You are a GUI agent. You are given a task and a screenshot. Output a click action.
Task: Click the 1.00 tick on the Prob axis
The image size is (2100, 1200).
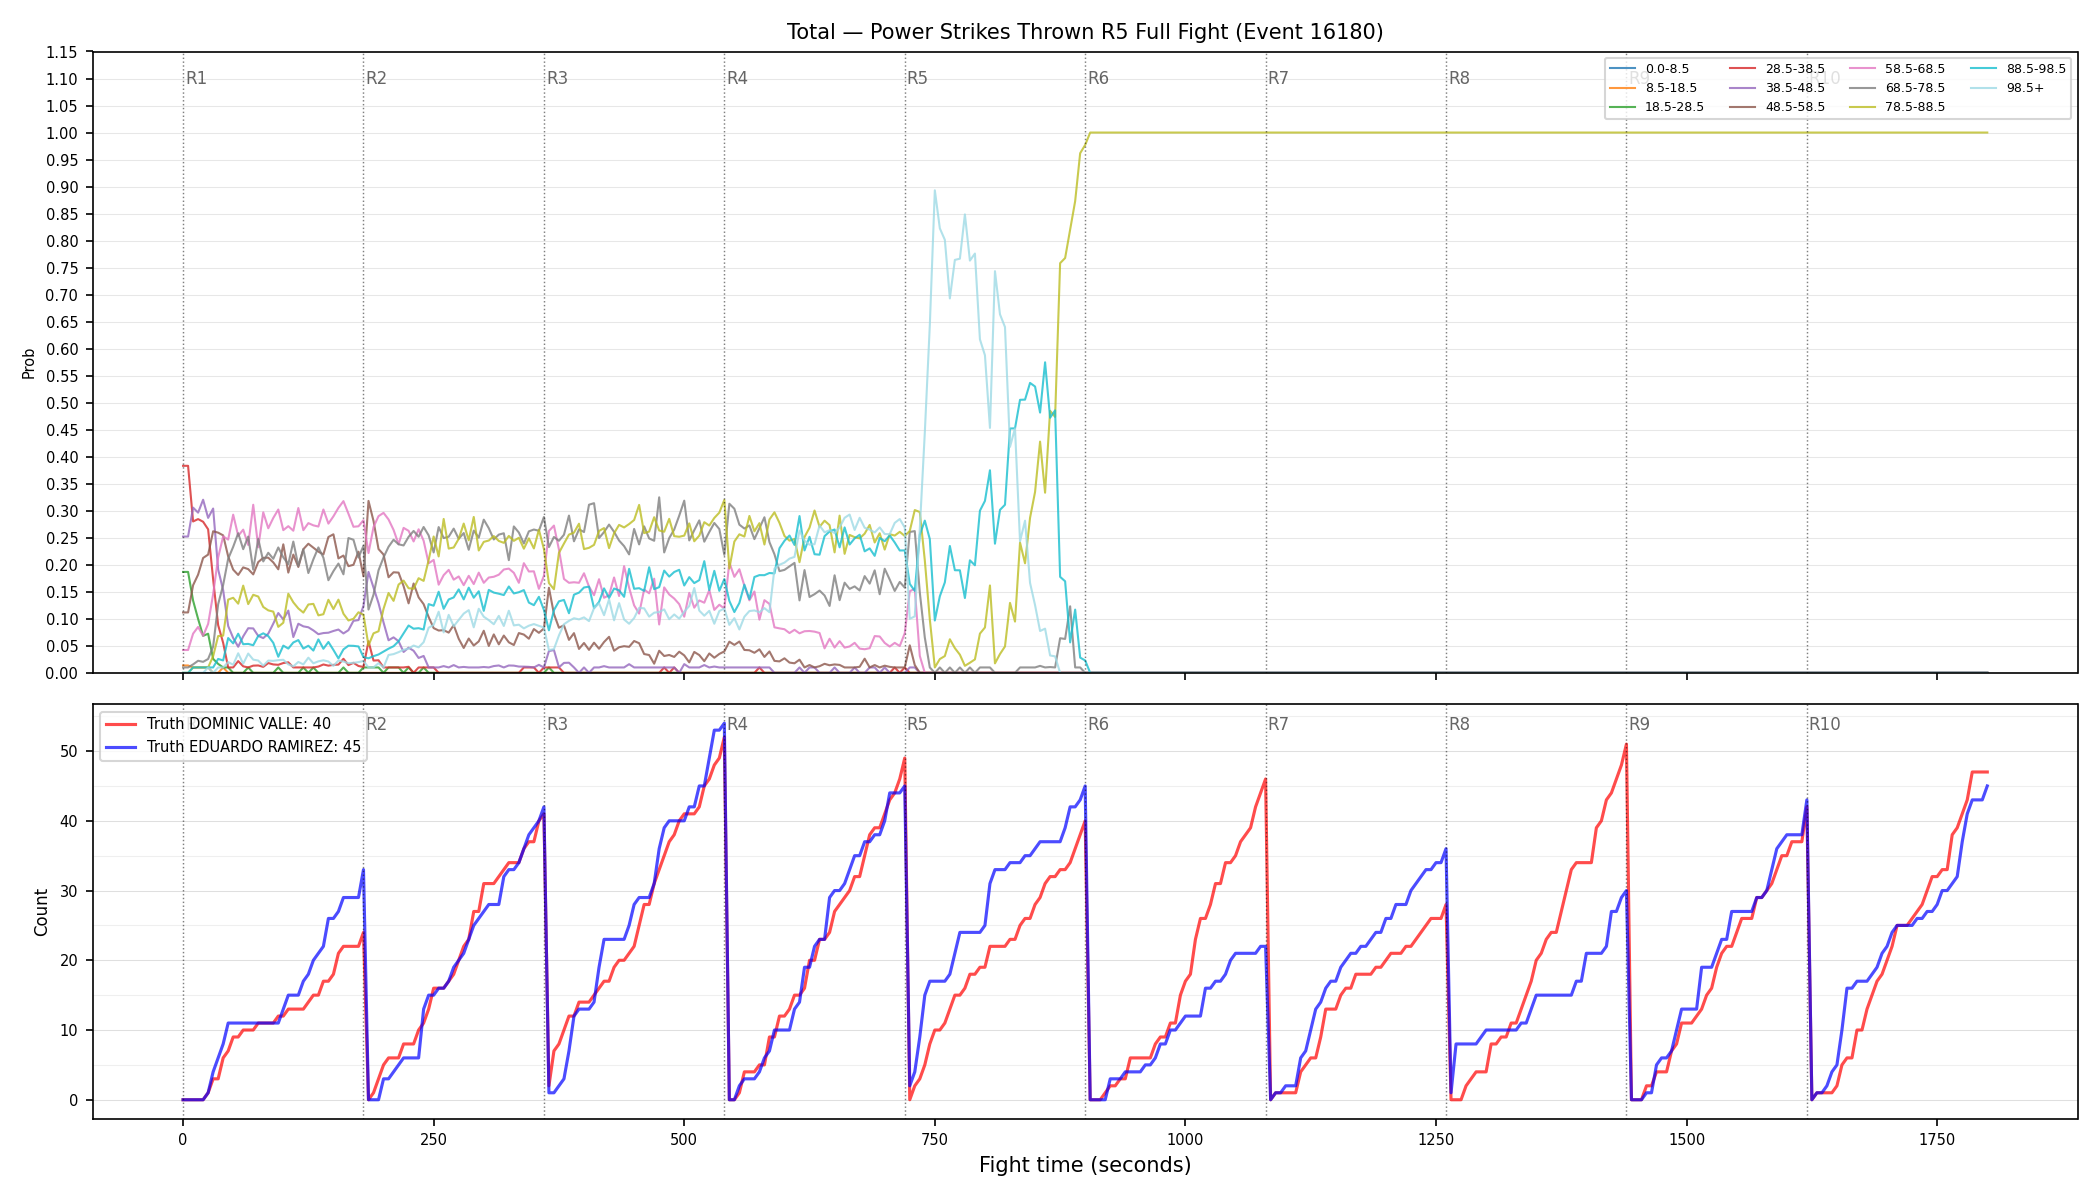62,133
